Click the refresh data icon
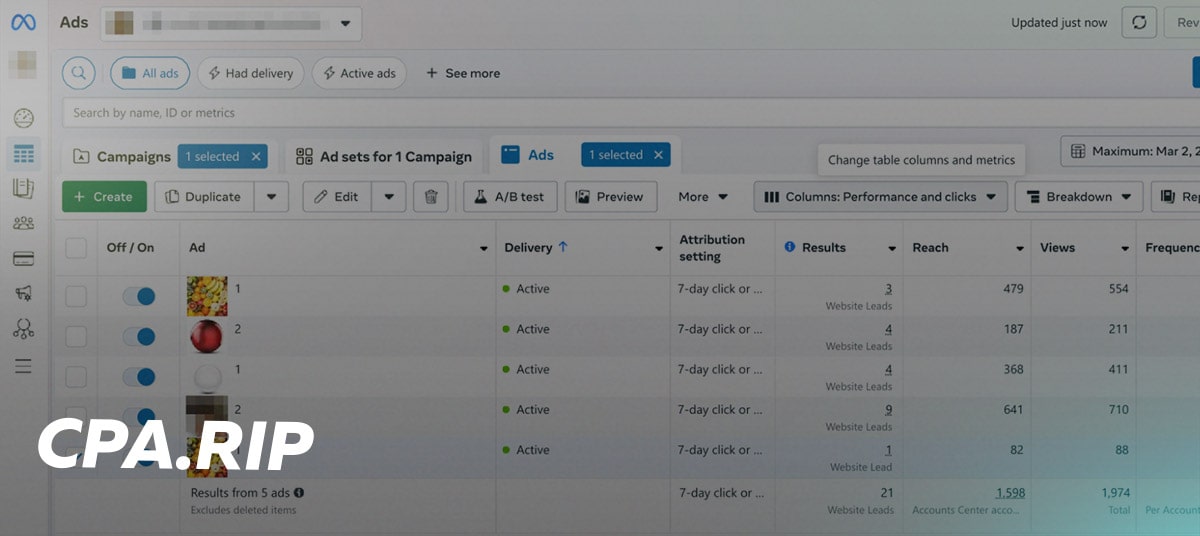 click(1139, 23)
